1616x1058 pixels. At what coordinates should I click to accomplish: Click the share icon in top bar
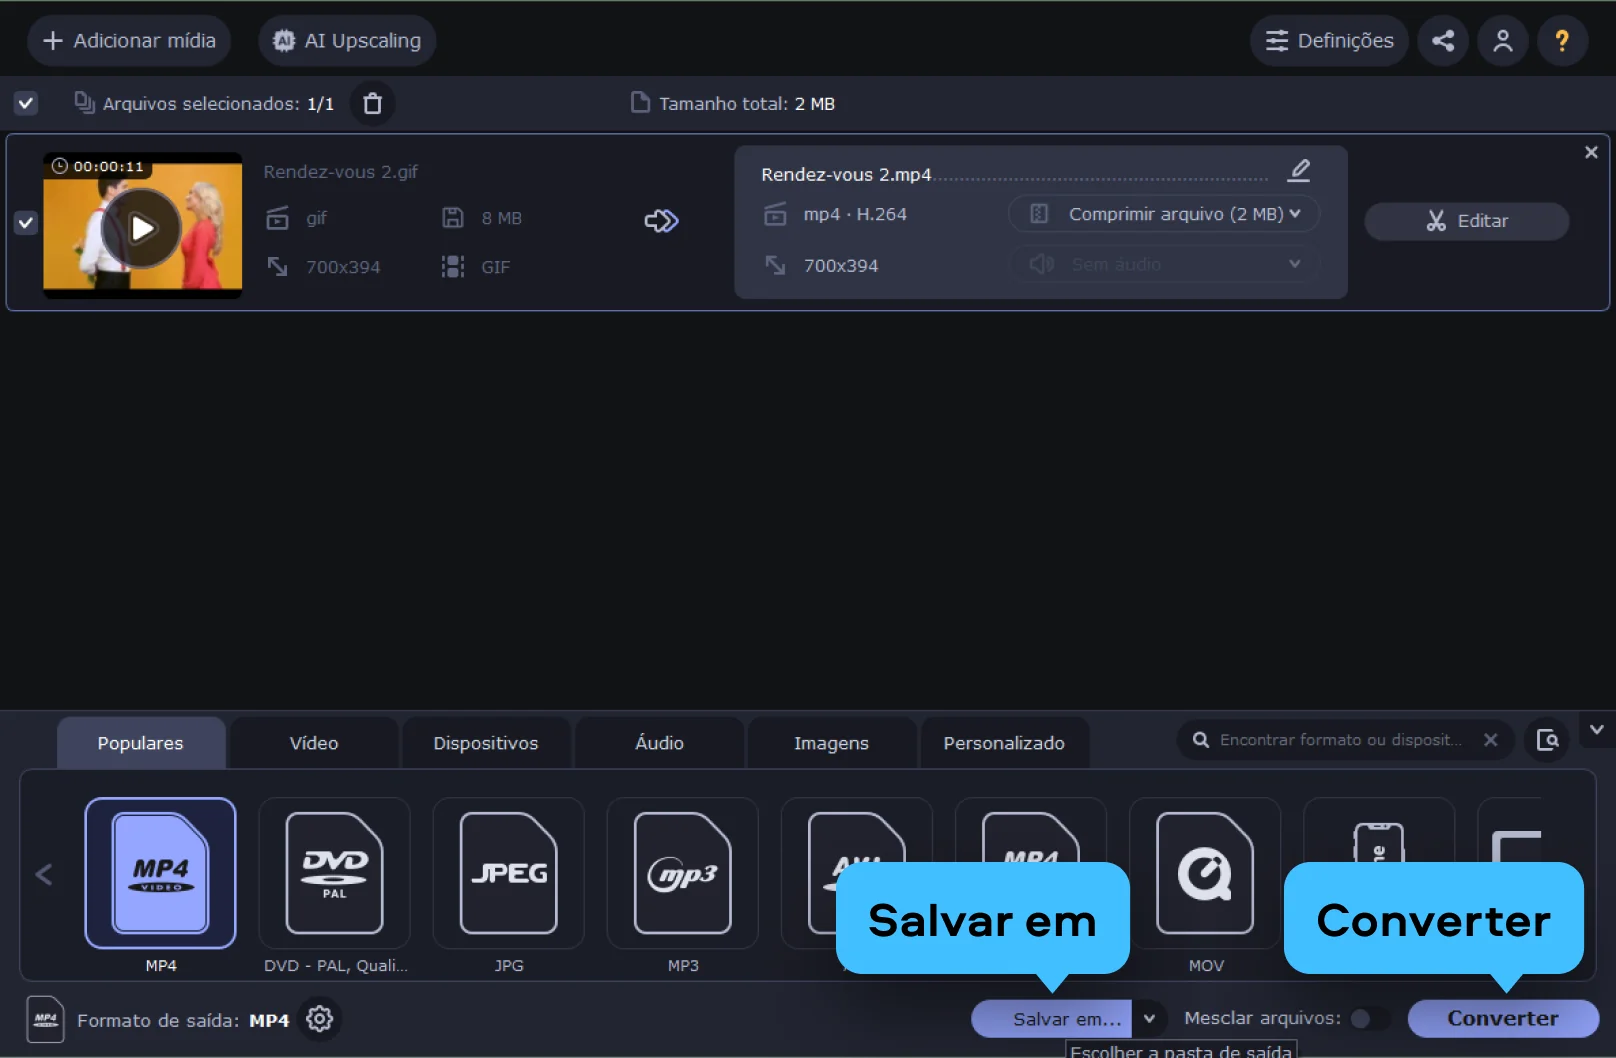pyautogui.click(x=1442, y=41)
